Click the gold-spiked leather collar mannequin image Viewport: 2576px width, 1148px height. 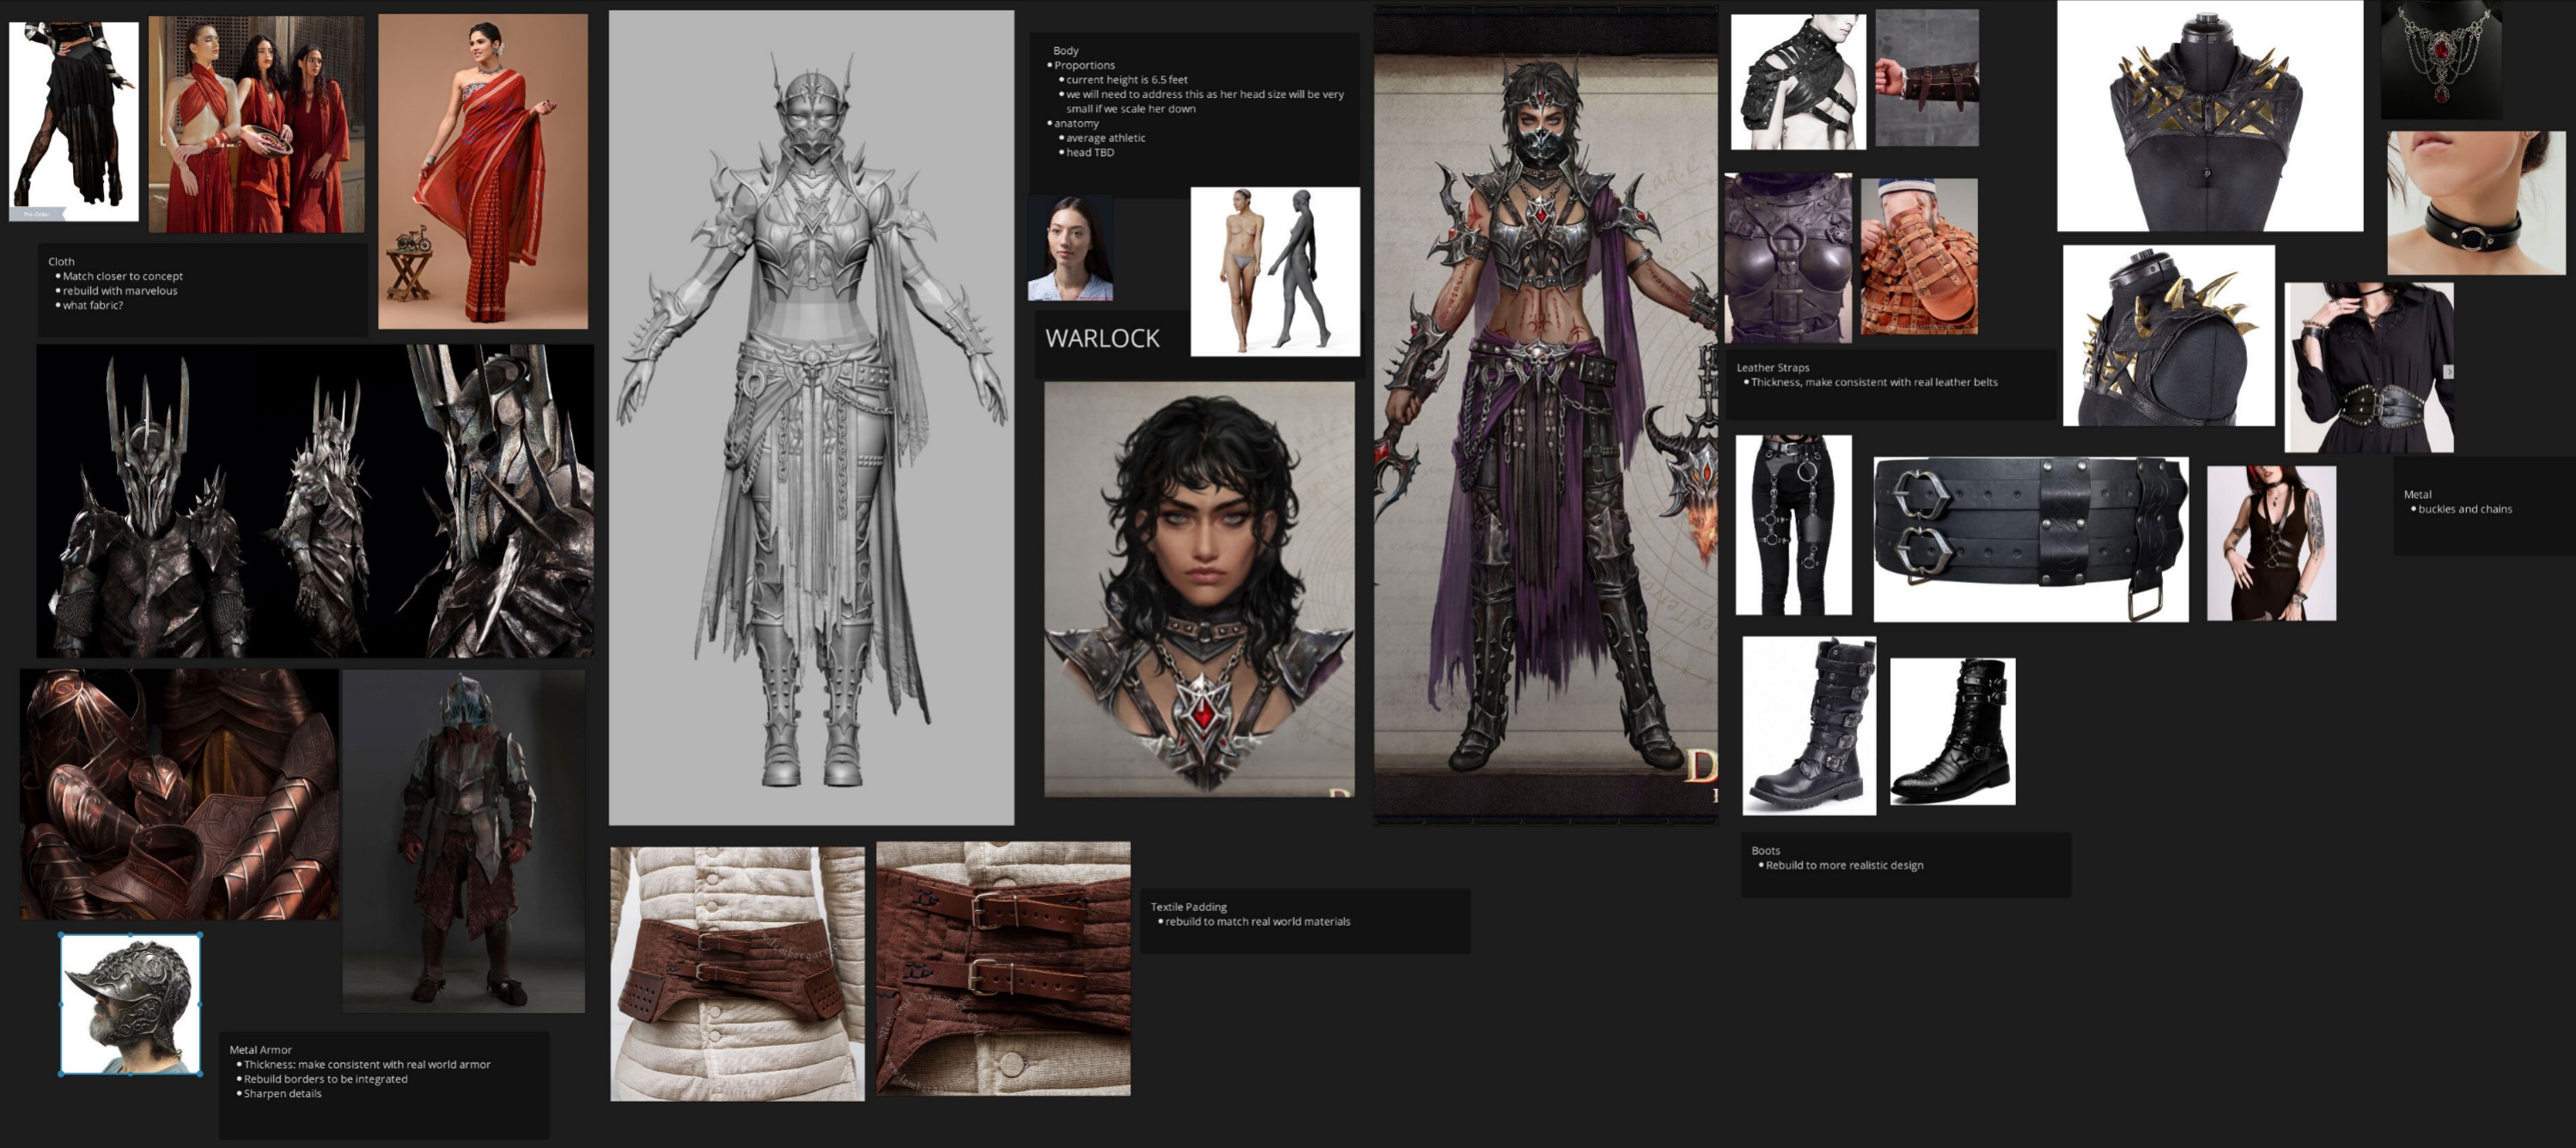pyautogui.click(x=2209, y=117)
